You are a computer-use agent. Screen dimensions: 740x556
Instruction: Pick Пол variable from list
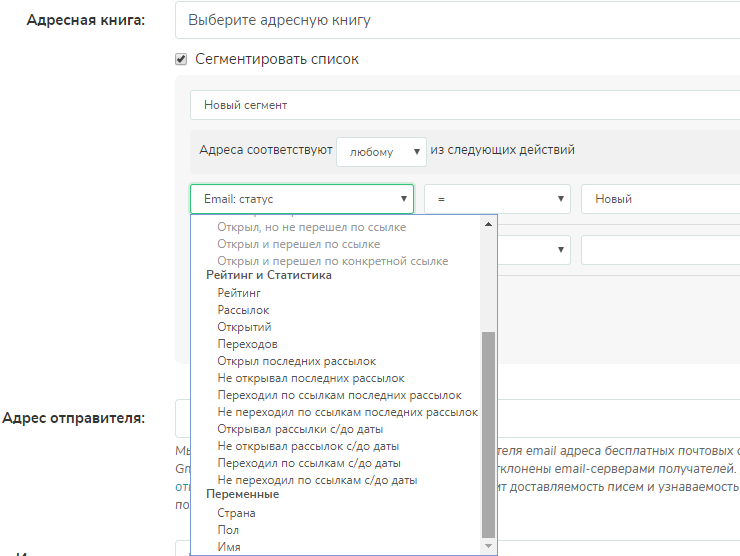click(228, 530)
